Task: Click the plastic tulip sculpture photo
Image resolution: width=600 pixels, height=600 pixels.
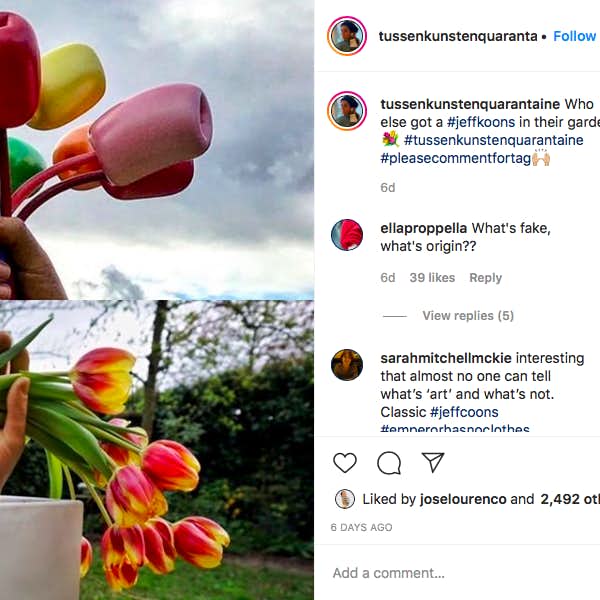Action: coord(157,150)
